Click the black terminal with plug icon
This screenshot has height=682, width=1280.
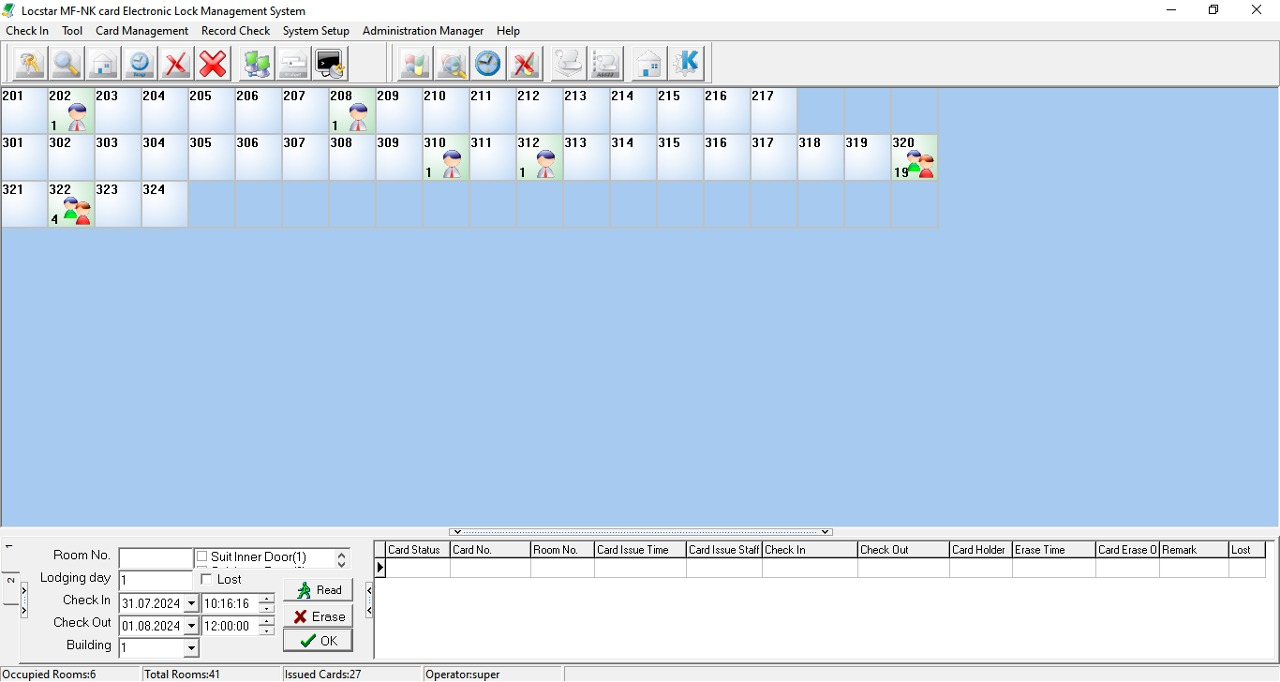pos(330,64)
